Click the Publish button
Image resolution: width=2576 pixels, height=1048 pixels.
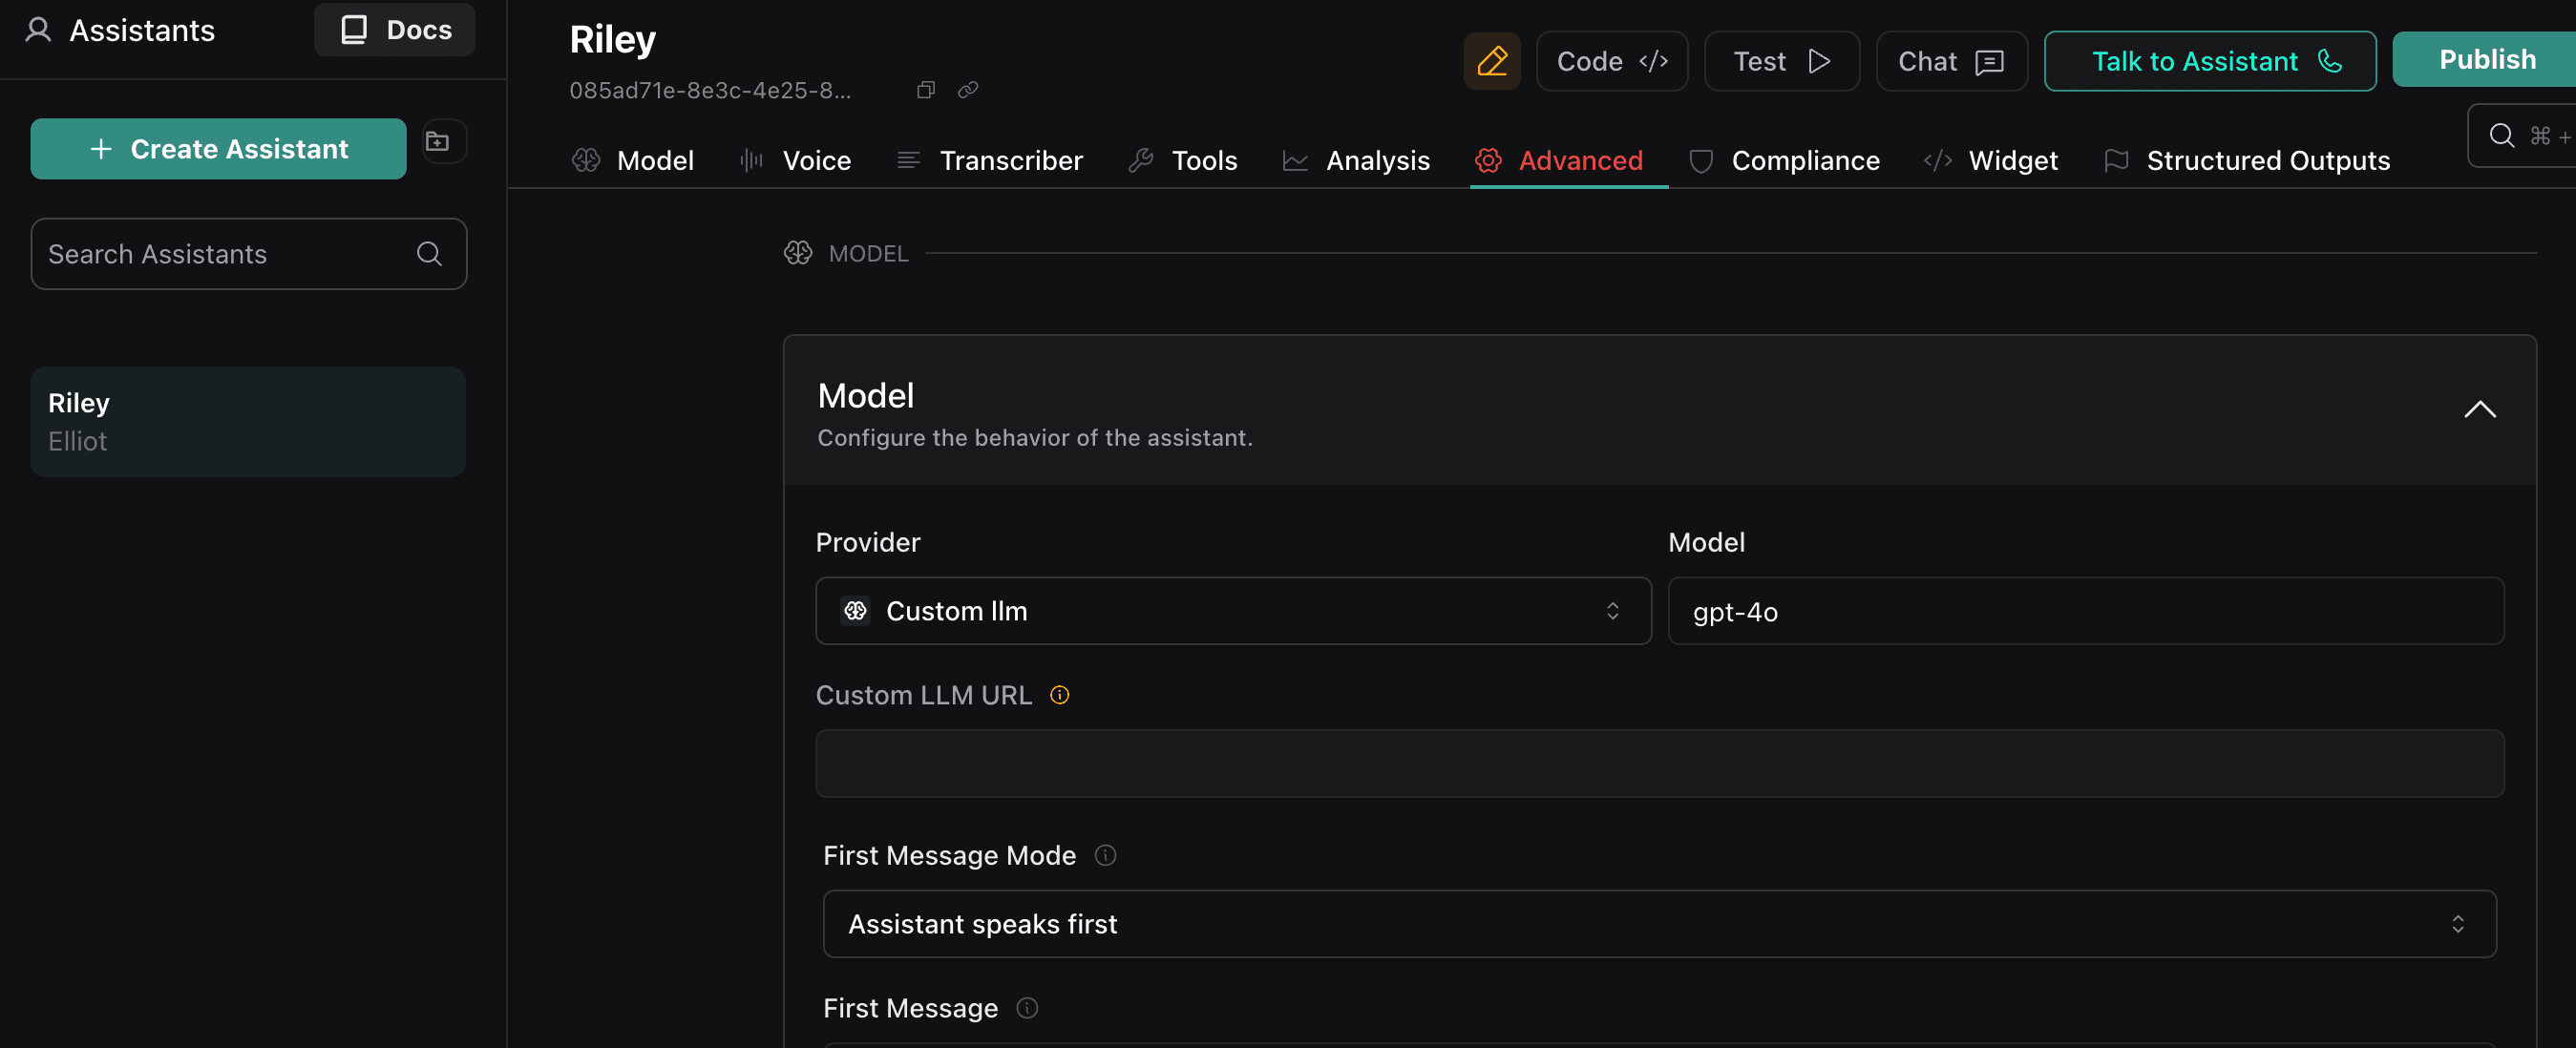(2486, 60)
